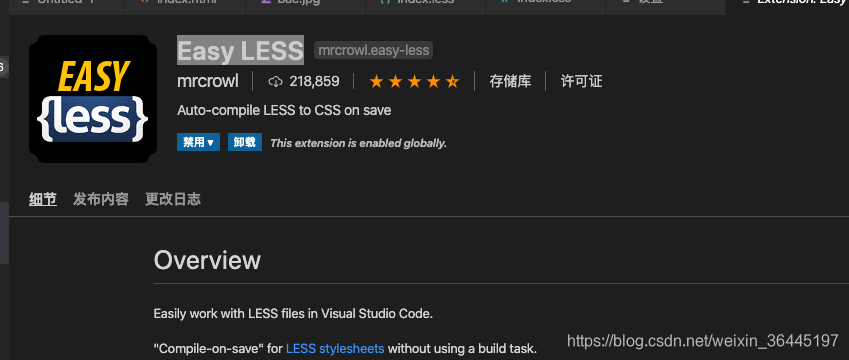The height and width of the screenshot is (360, 849).
Task: Uninstall the extension with 卸载 button
Action: pyautogui.click(x=245, y=142)
